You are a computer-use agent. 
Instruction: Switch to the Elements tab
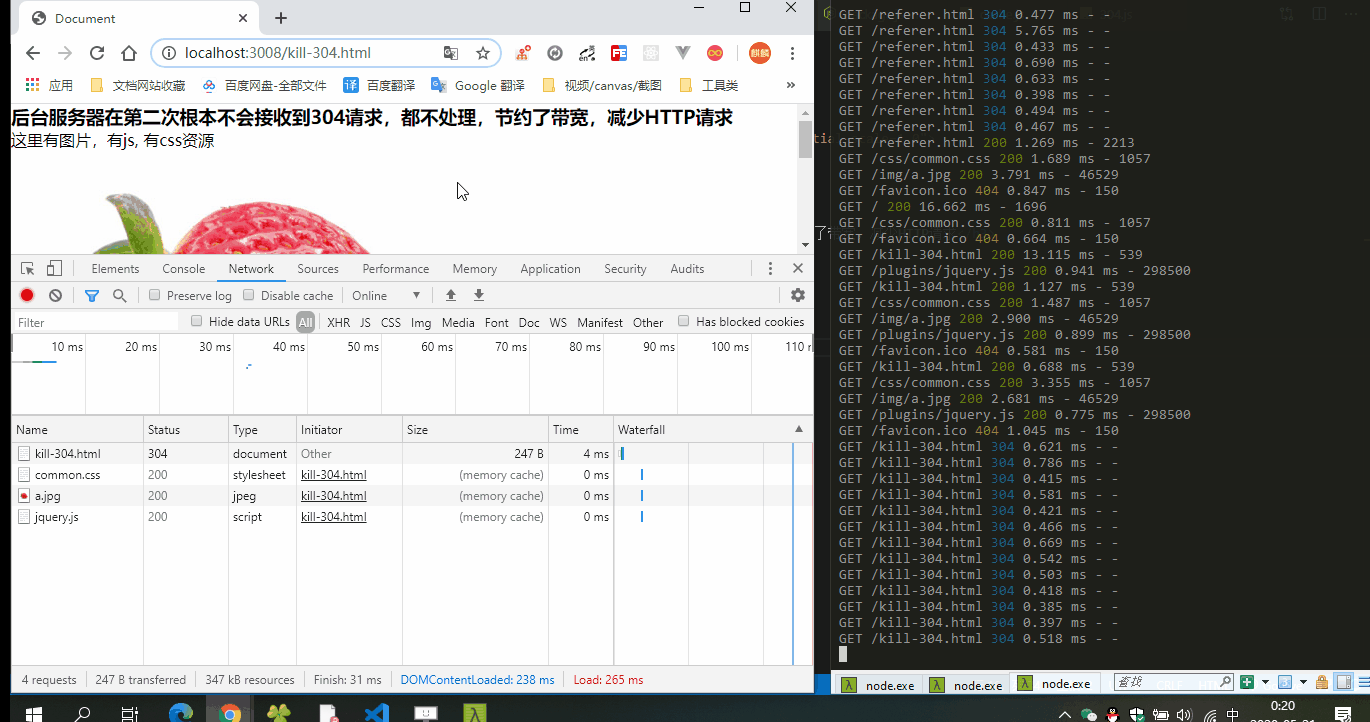click(x=115, y=268)
